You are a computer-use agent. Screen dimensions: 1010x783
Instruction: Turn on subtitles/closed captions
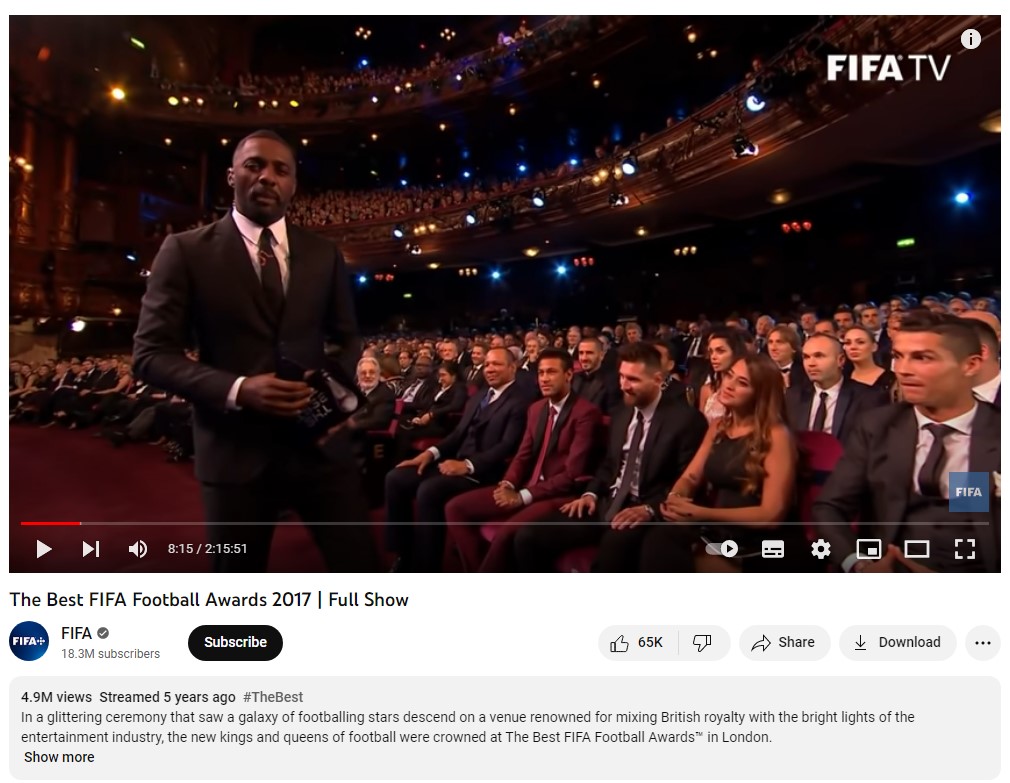pos(773,549)
